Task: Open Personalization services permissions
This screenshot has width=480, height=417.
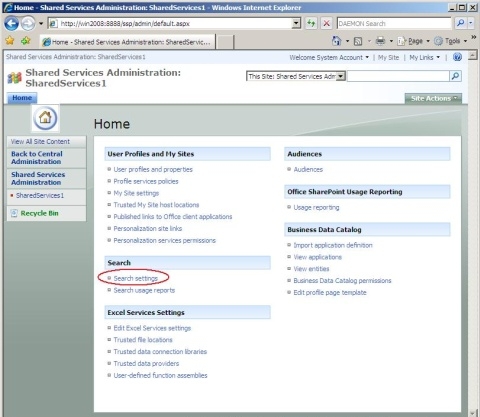Action: (x=164, y=240)
